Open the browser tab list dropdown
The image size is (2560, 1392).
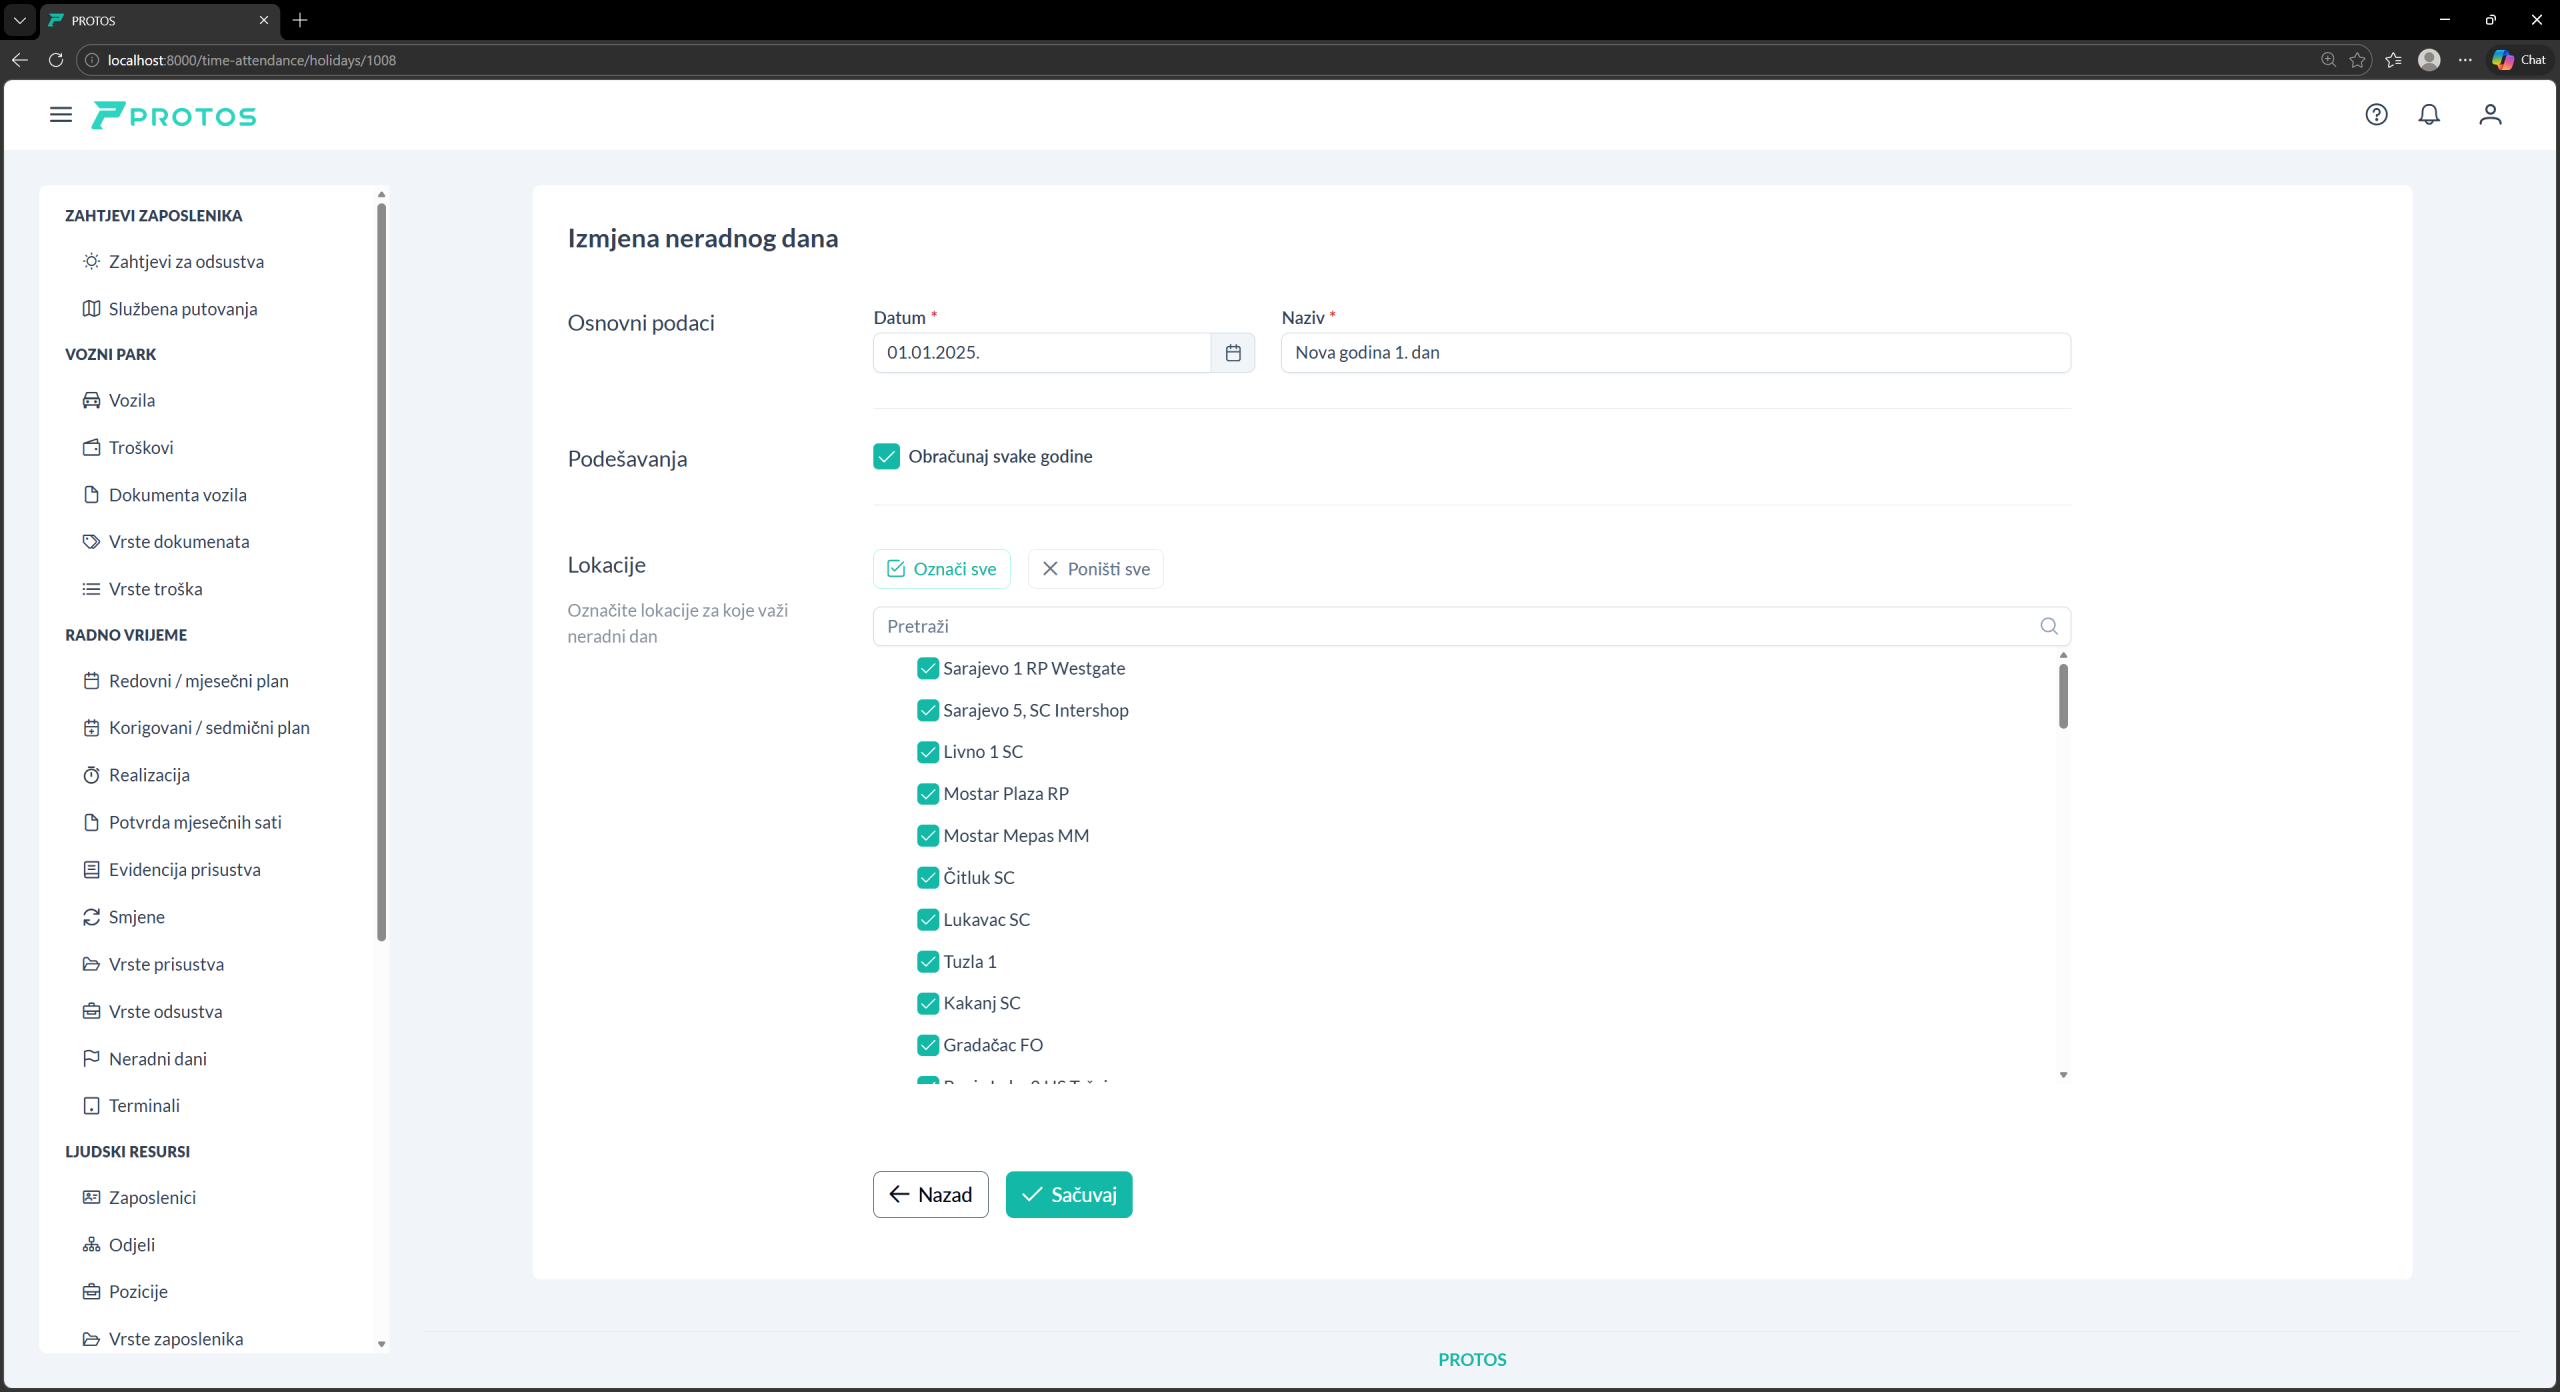pyautogui.click(x=19, y=20)
